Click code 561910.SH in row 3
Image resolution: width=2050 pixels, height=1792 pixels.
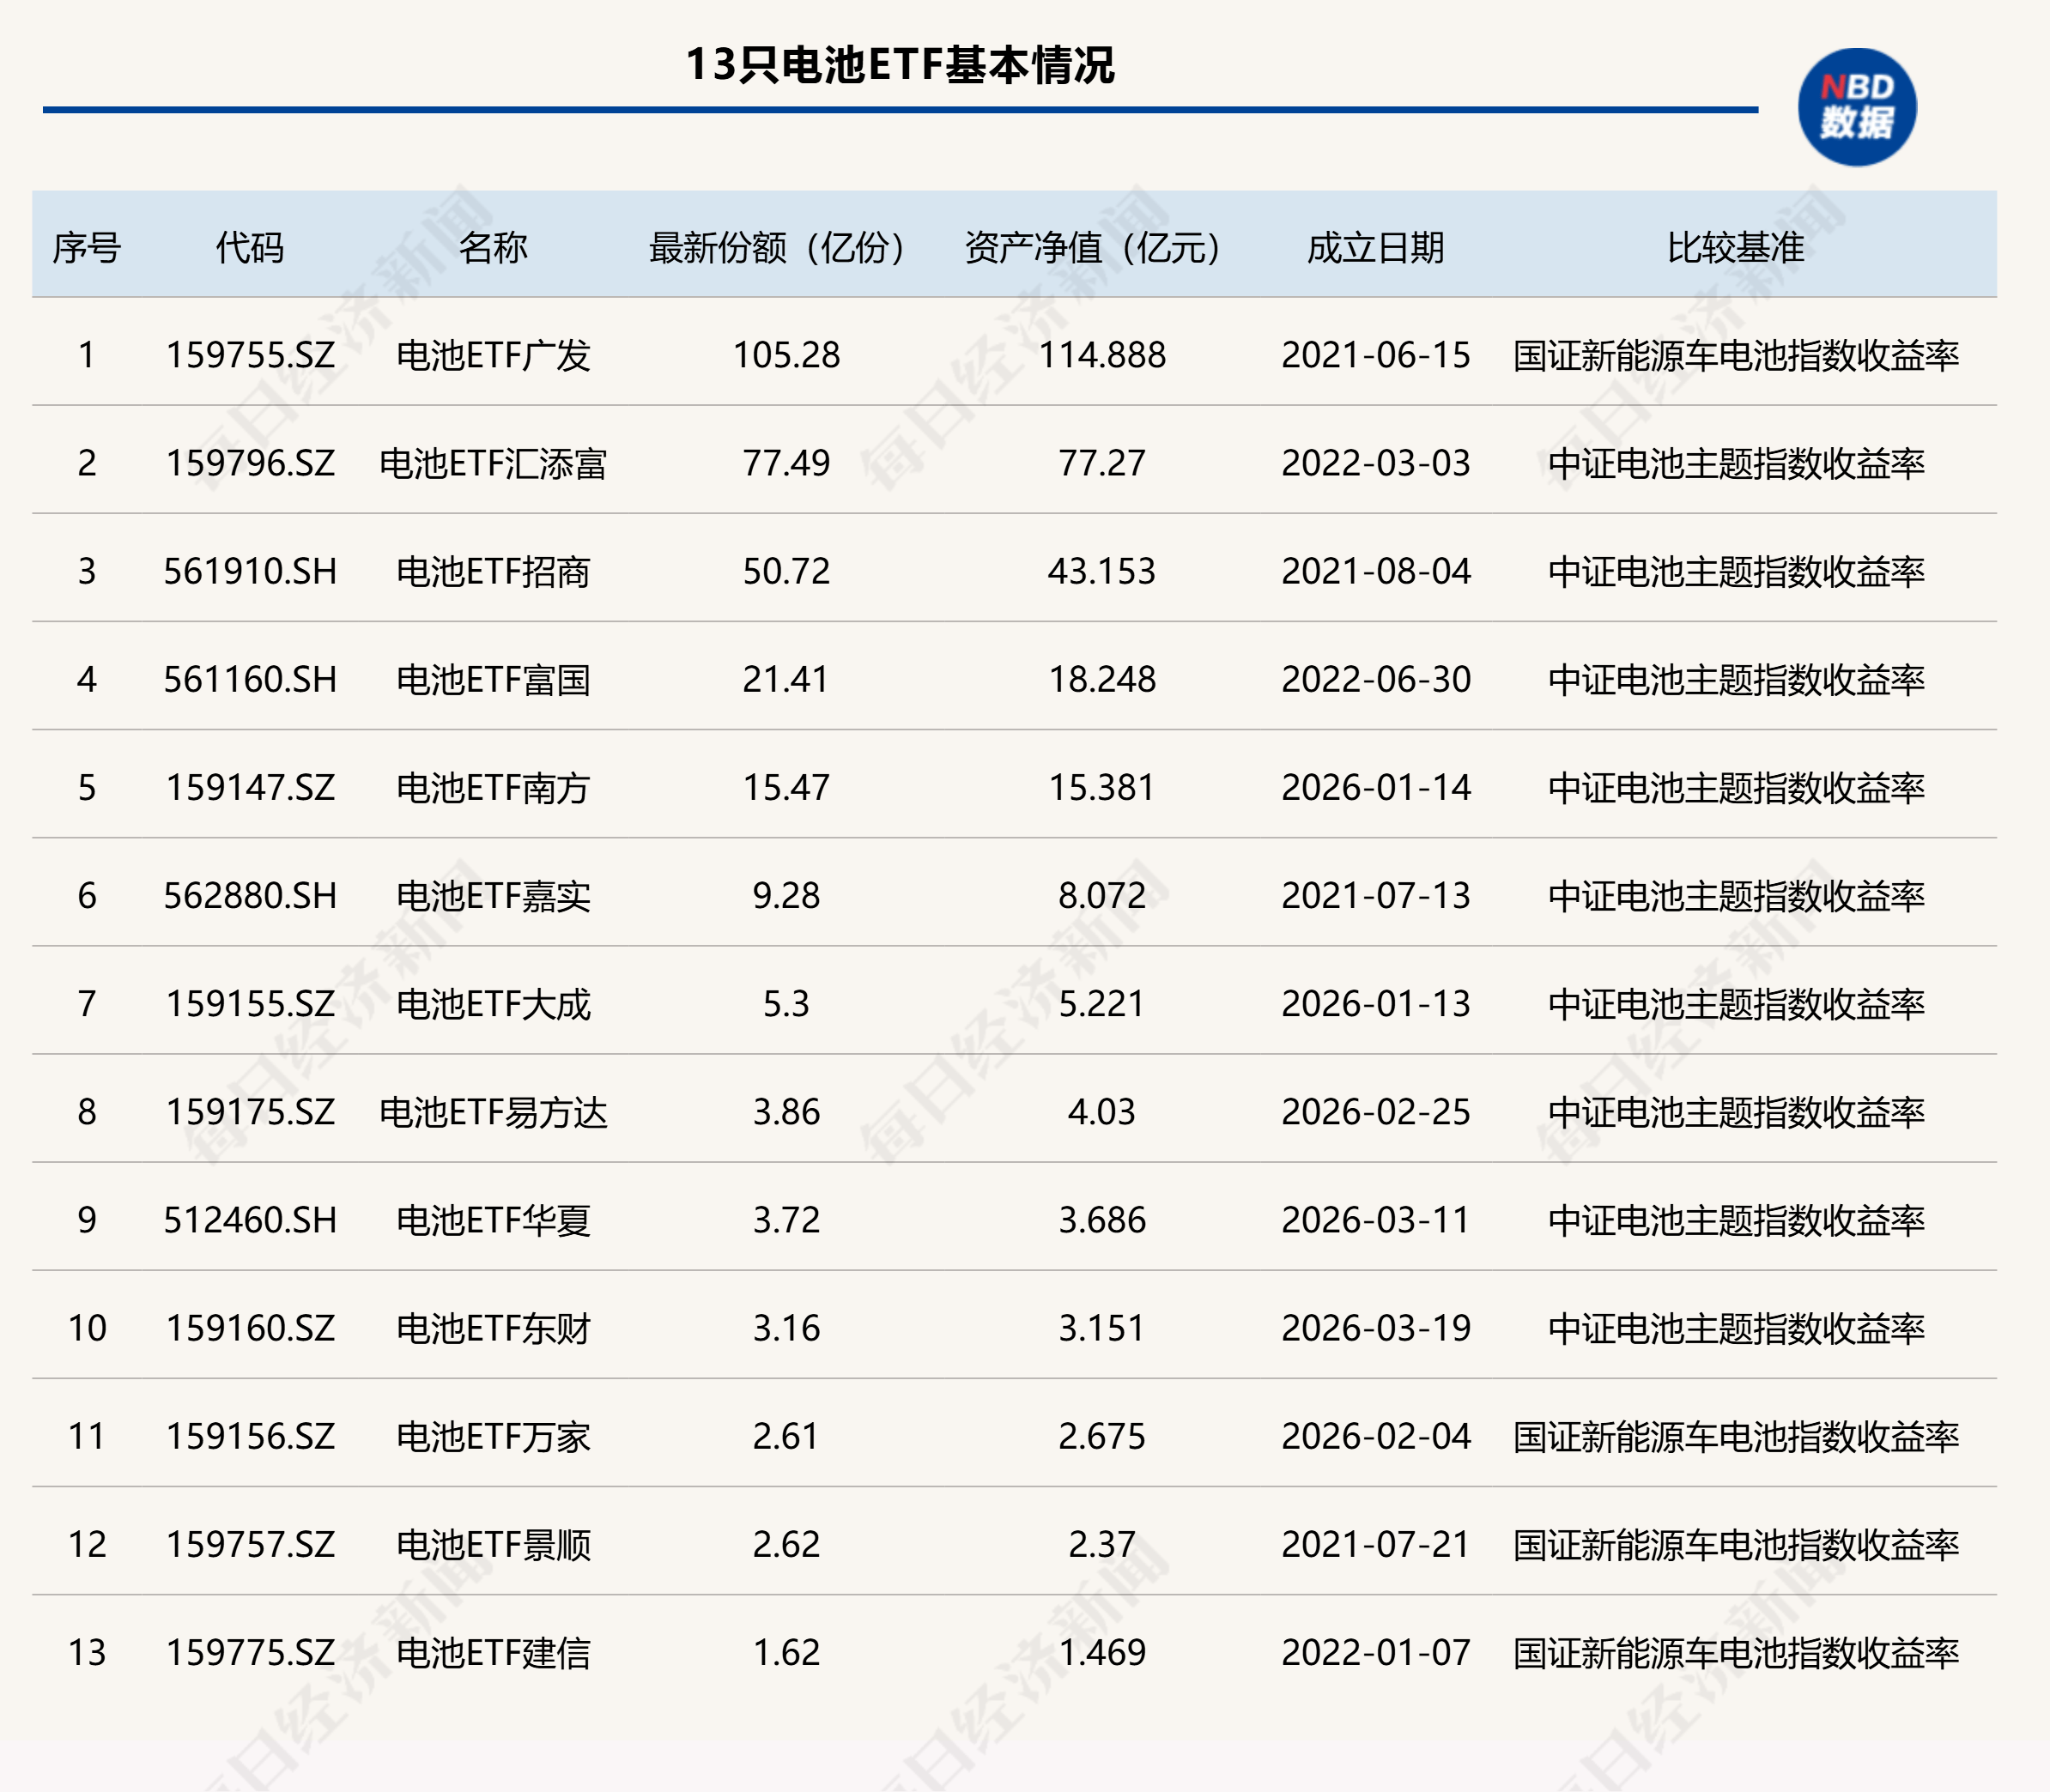tap(250, 571)
